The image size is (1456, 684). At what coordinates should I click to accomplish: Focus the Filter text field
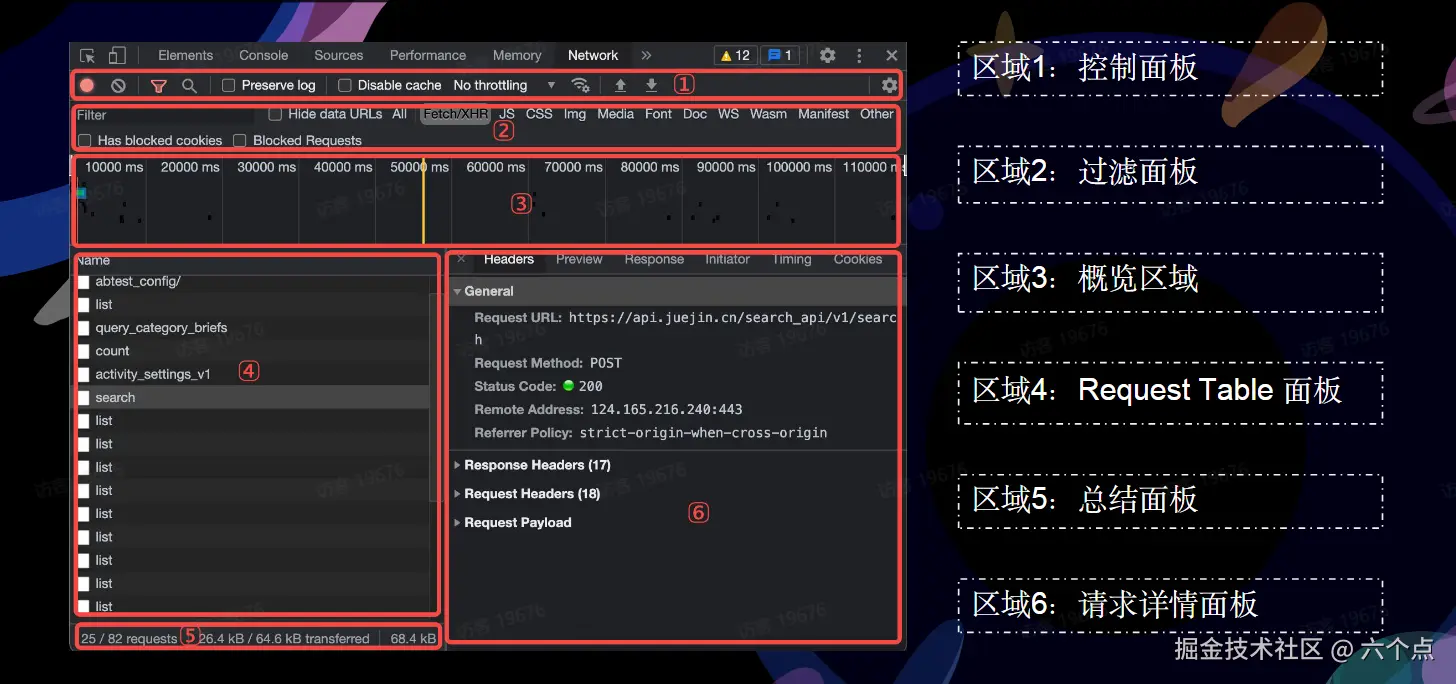(165, 115)
